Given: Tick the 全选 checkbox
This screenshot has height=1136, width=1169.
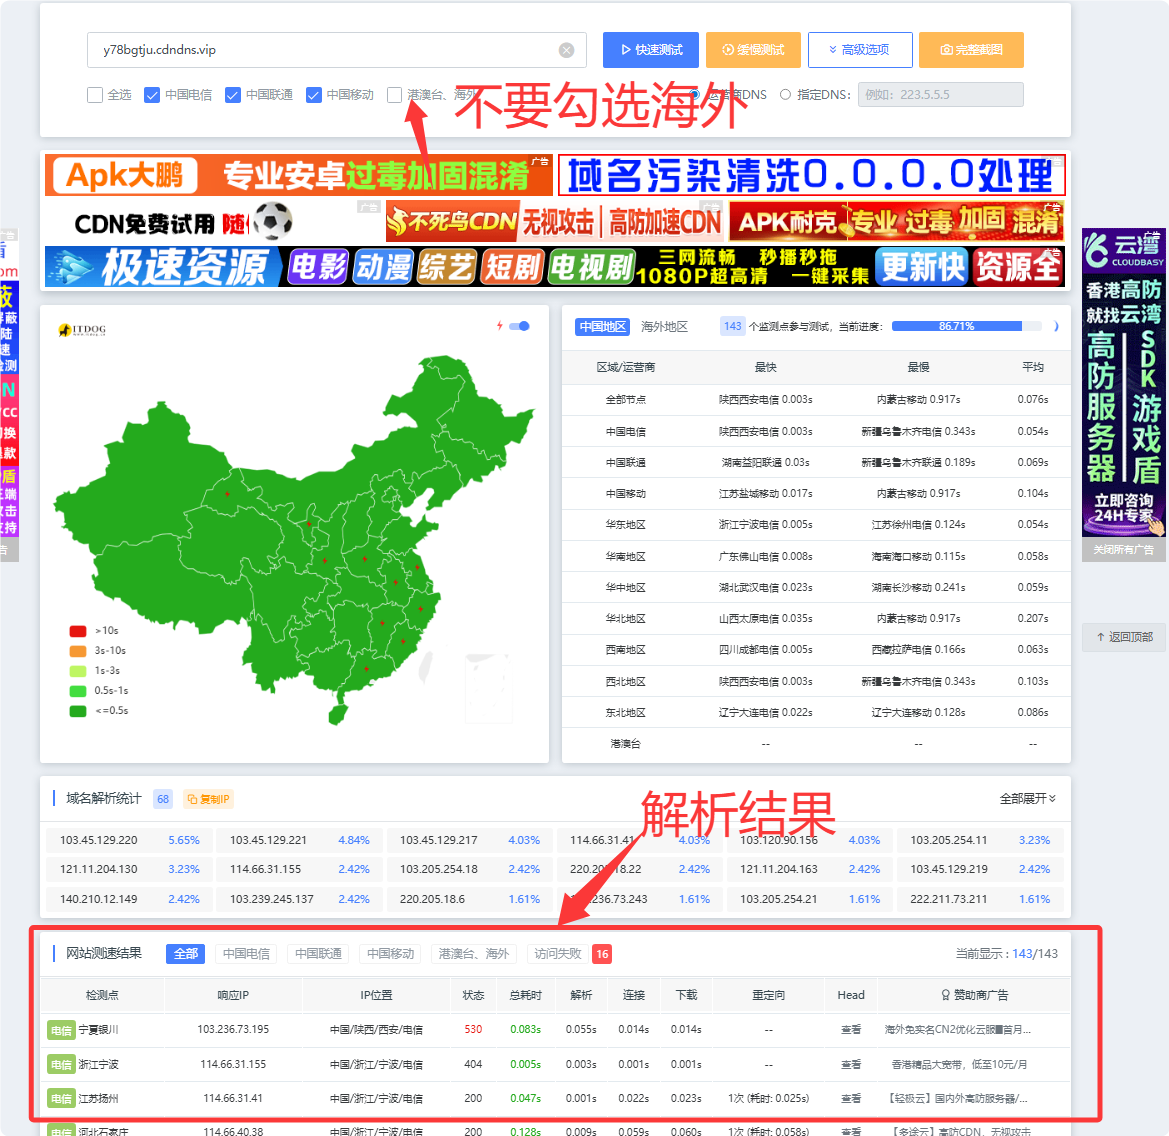Looking at the screenshot, I should coord(95,95).
